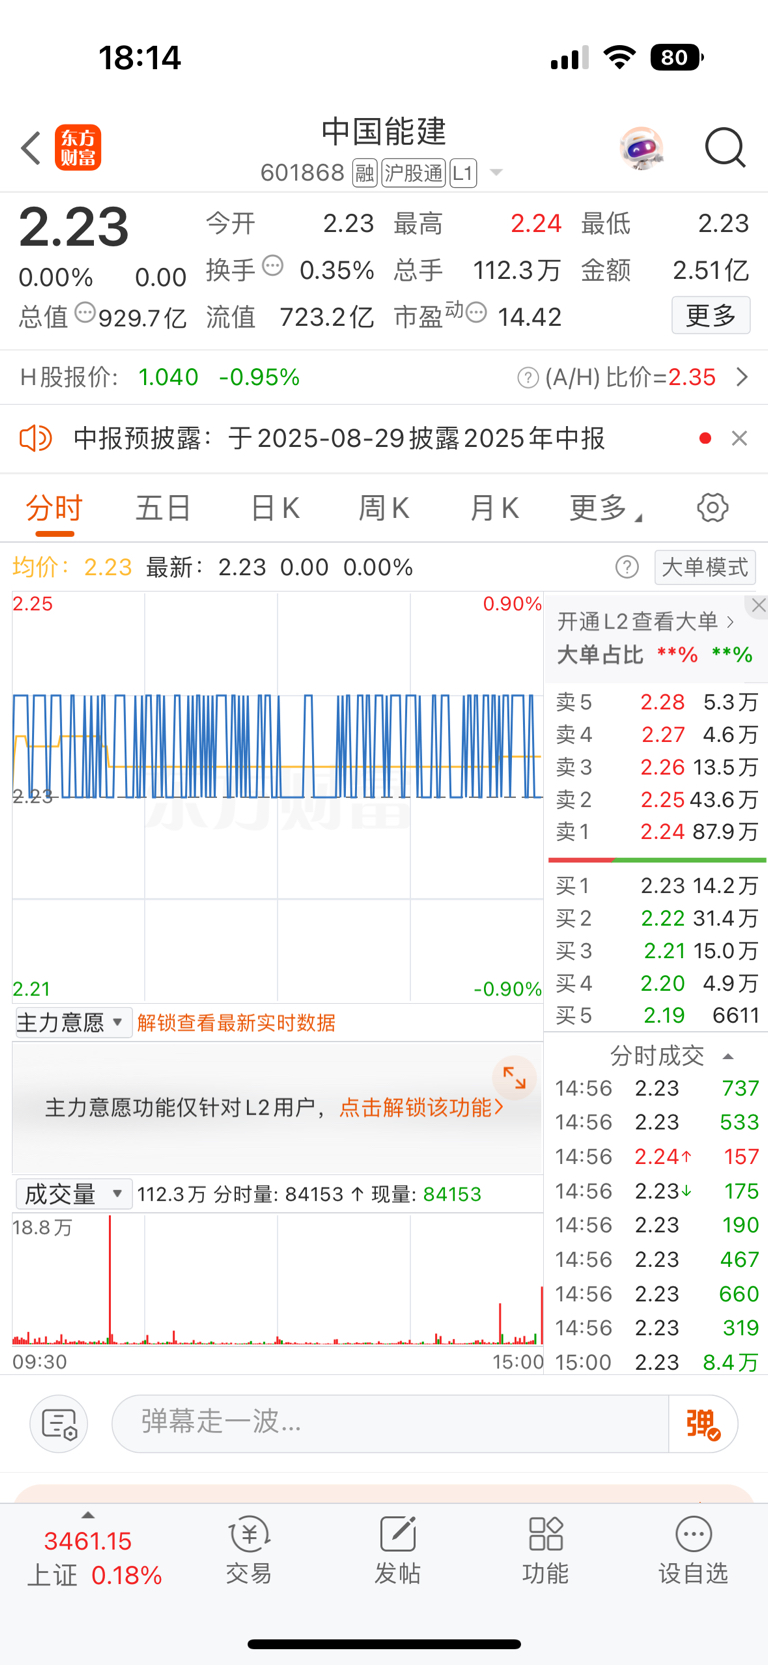Open the barrage list settings icon

click(x=59, y=1423)
